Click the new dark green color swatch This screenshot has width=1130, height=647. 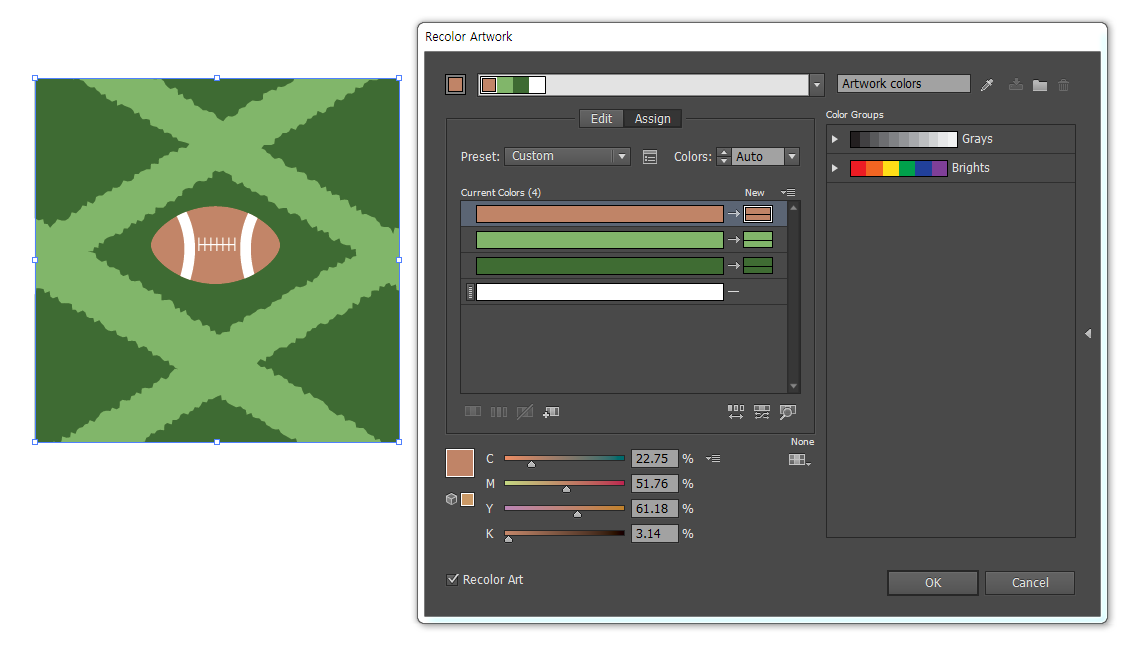tap(758, 266)
